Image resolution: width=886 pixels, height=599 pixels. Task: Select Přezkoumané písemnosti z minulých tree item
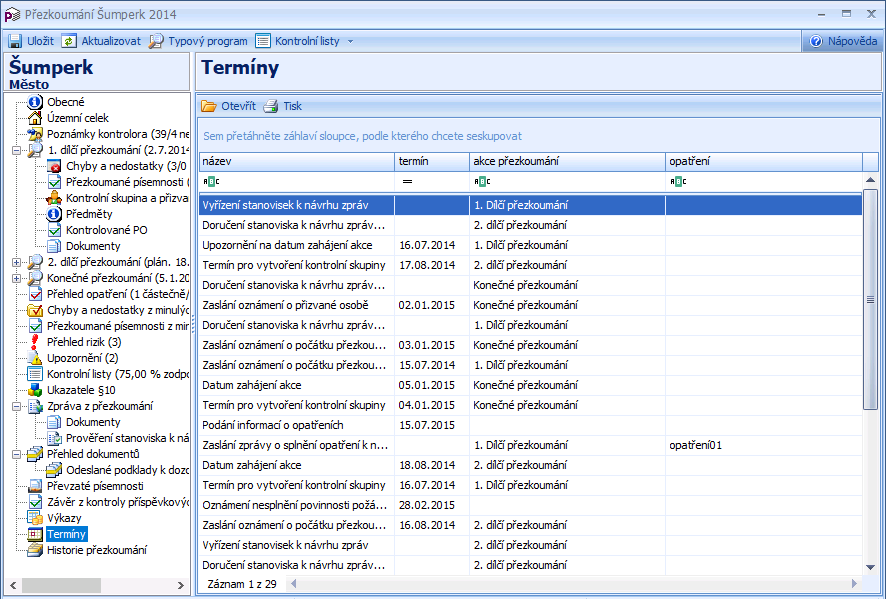(x=118, y=326)
